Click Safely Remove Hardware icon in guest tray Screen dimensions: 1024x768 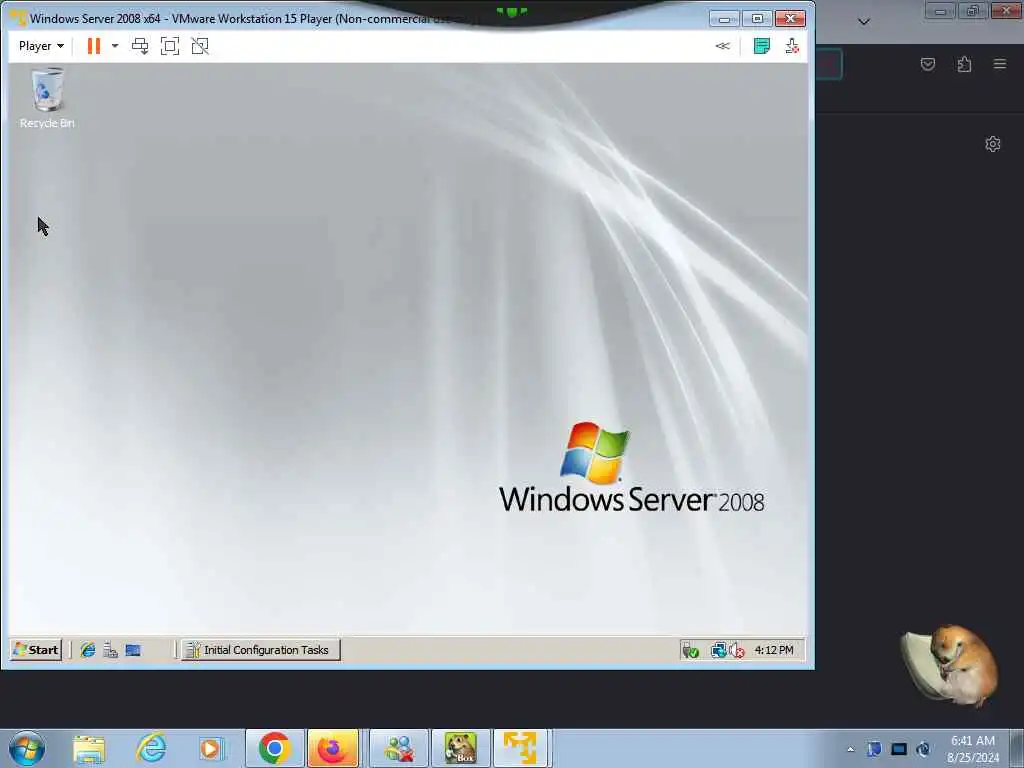point(690,650)
